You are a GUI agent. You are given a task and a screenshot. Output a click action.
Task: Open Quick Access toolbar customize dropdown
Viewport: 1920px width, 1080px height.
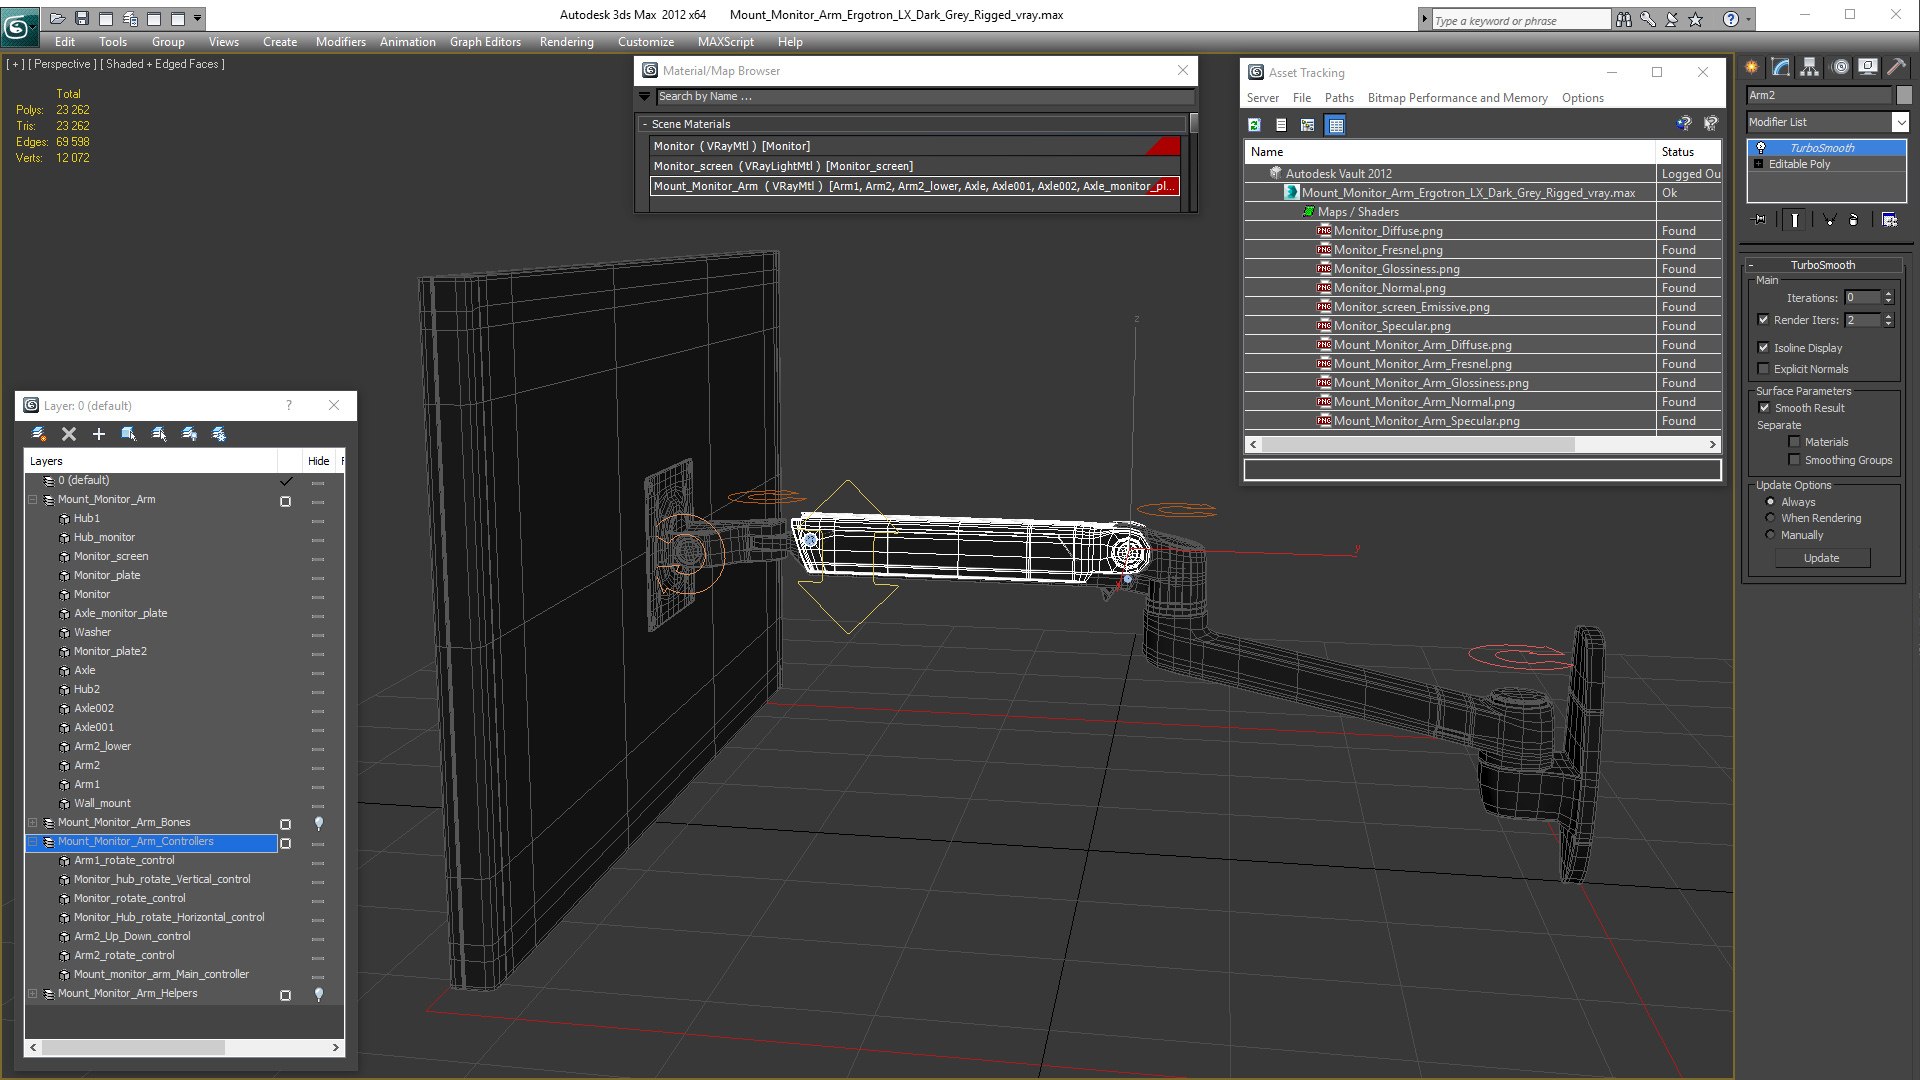(198, 18)
